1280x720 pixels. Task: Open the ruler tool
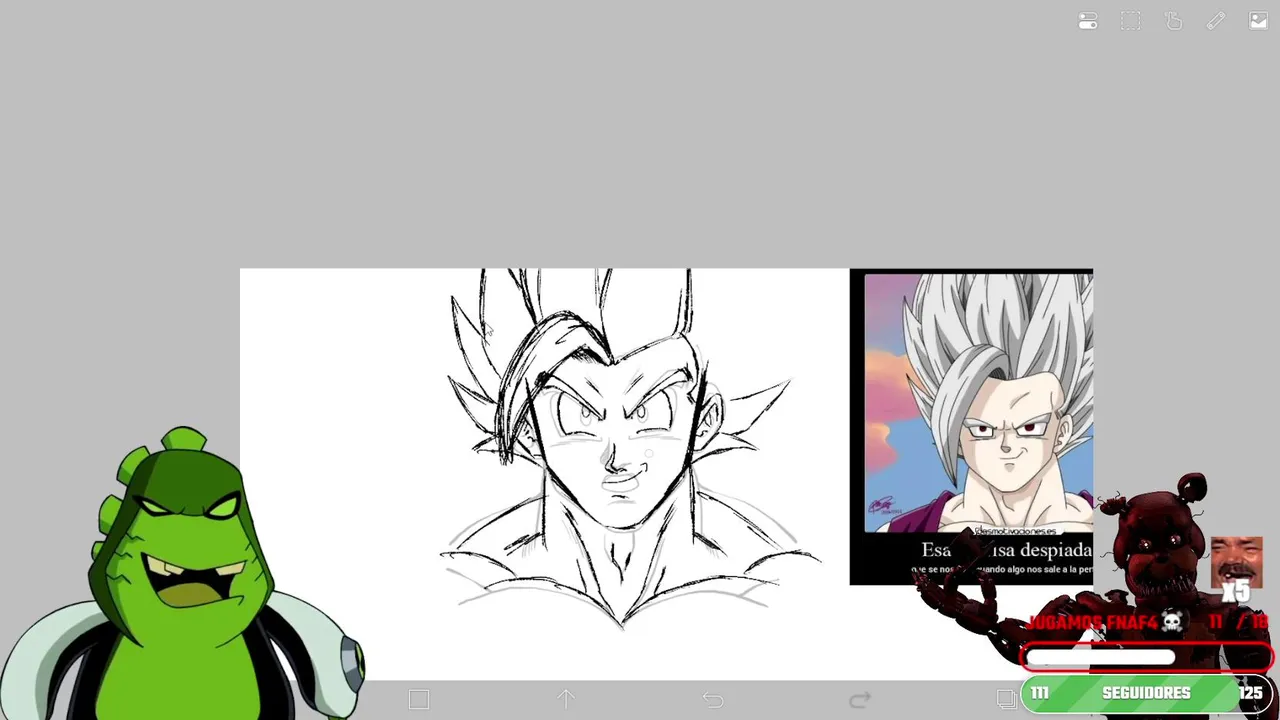pyautogui.click(x=1215, y=21)
